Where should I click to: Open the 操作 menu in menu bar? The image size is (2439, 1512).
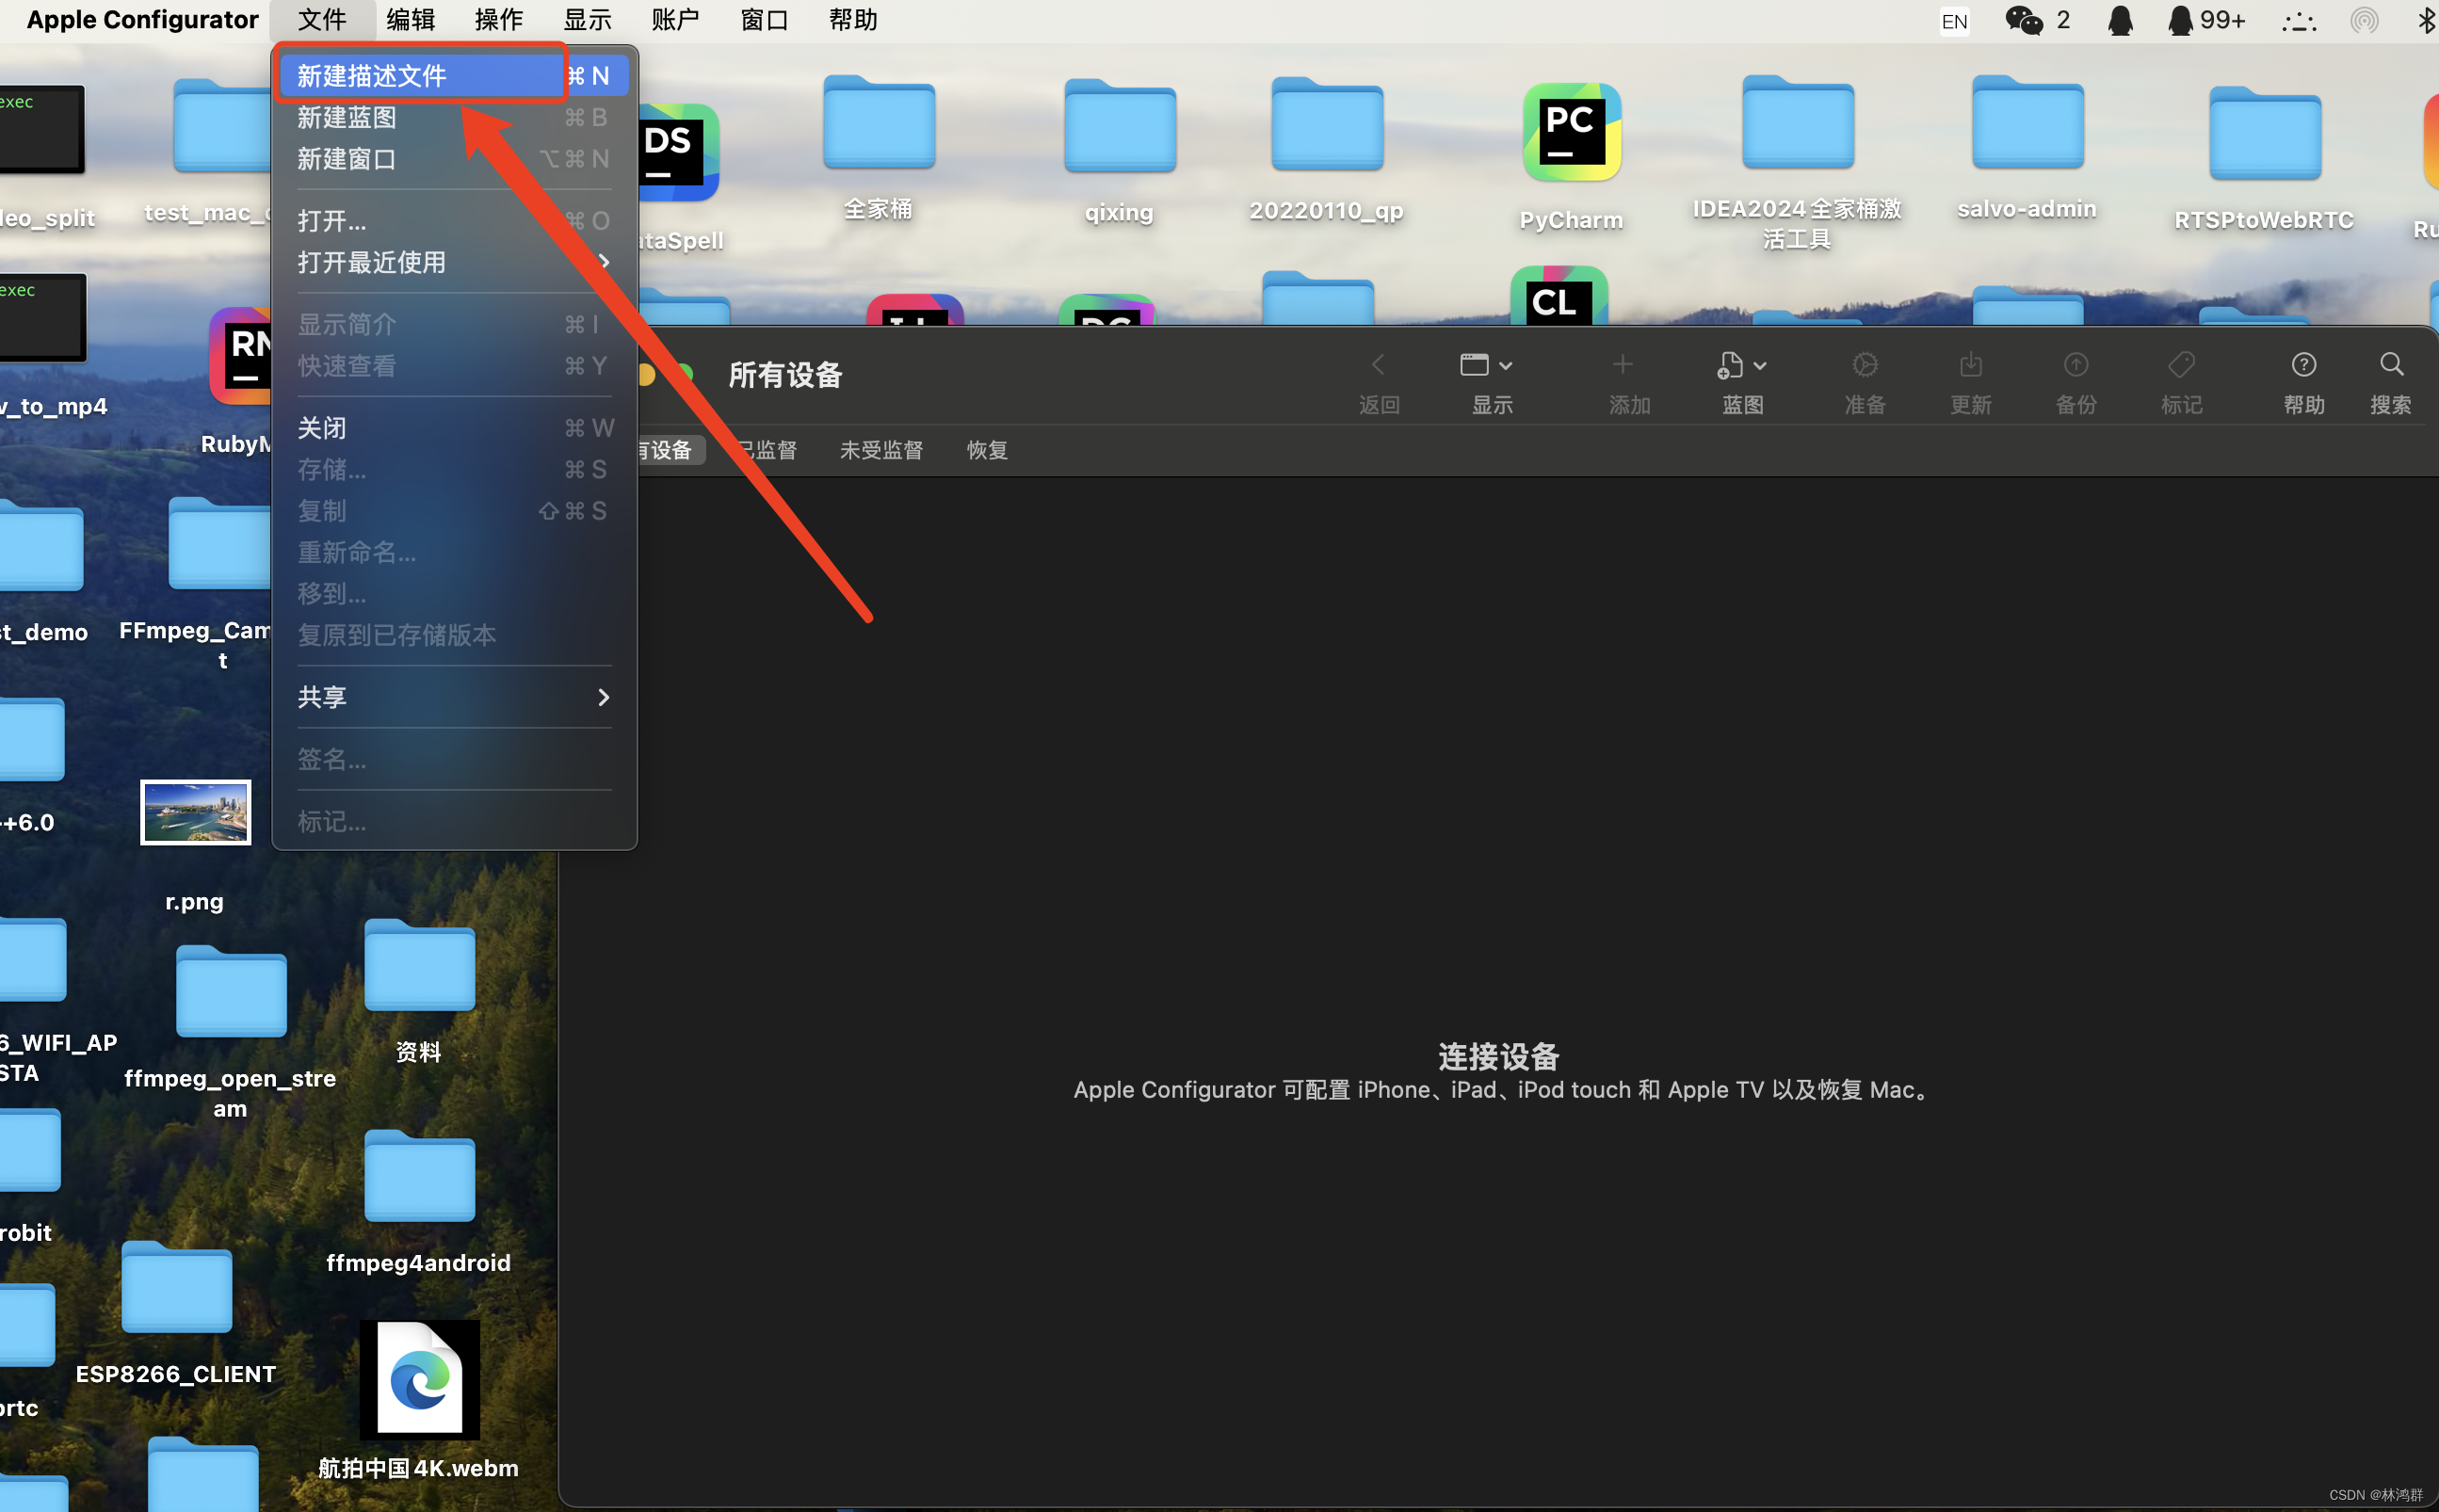pyautogui.click(x=499, y=20)
